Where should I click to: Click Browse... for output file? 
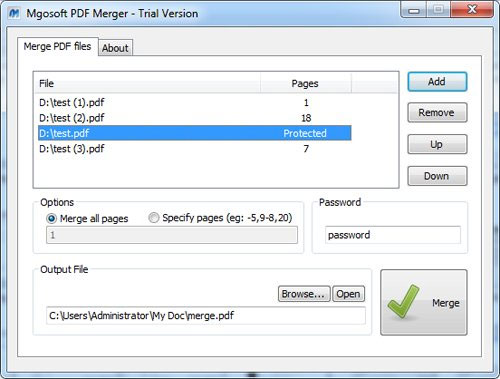304,294
